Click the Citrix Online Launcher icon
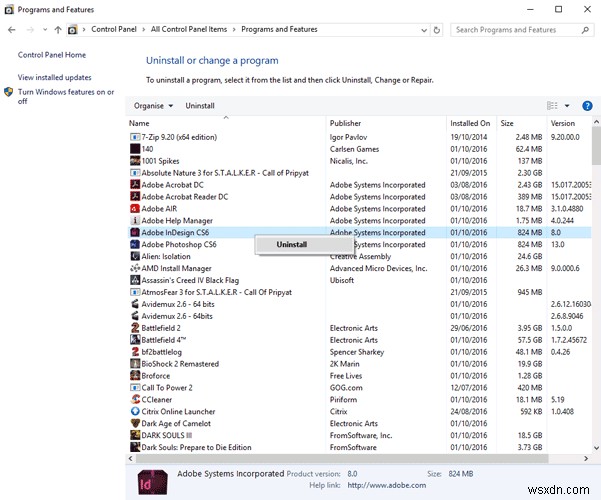The image size is (601, 500). point(135,411)
